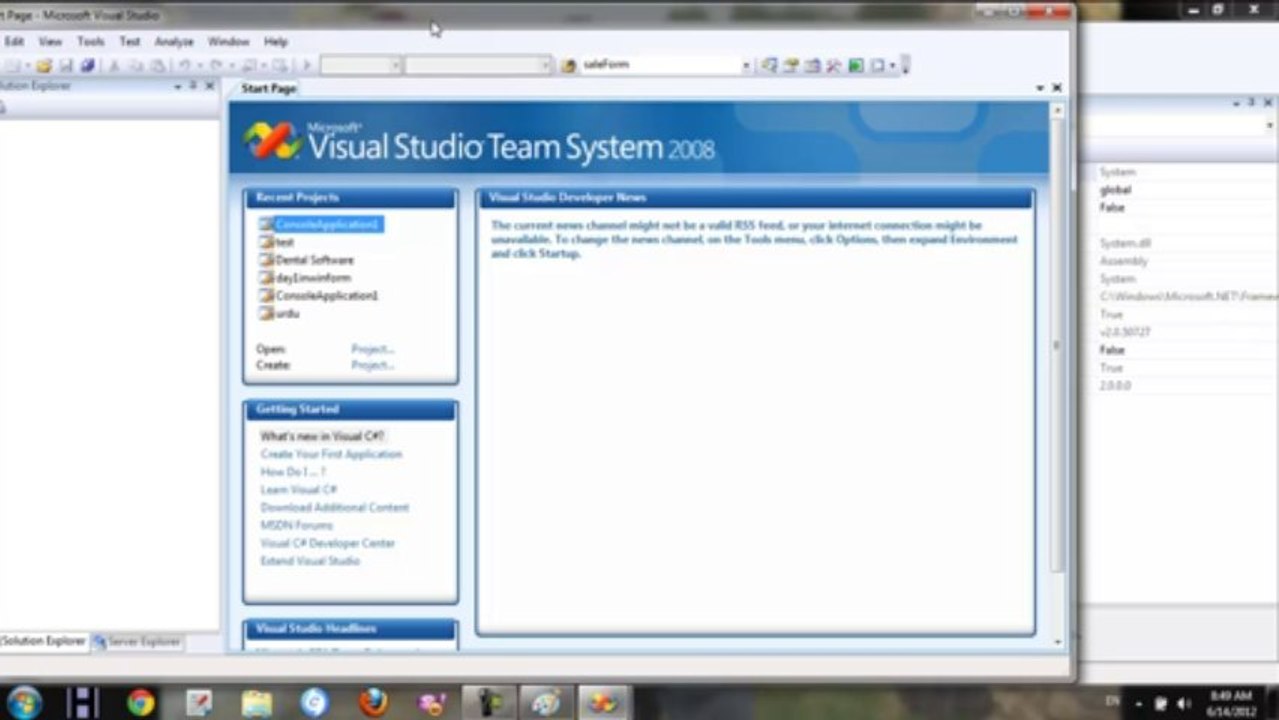
Task: Open the Solution Configurations dropdown
Action: pyautogui.click(x=396, y=66)
